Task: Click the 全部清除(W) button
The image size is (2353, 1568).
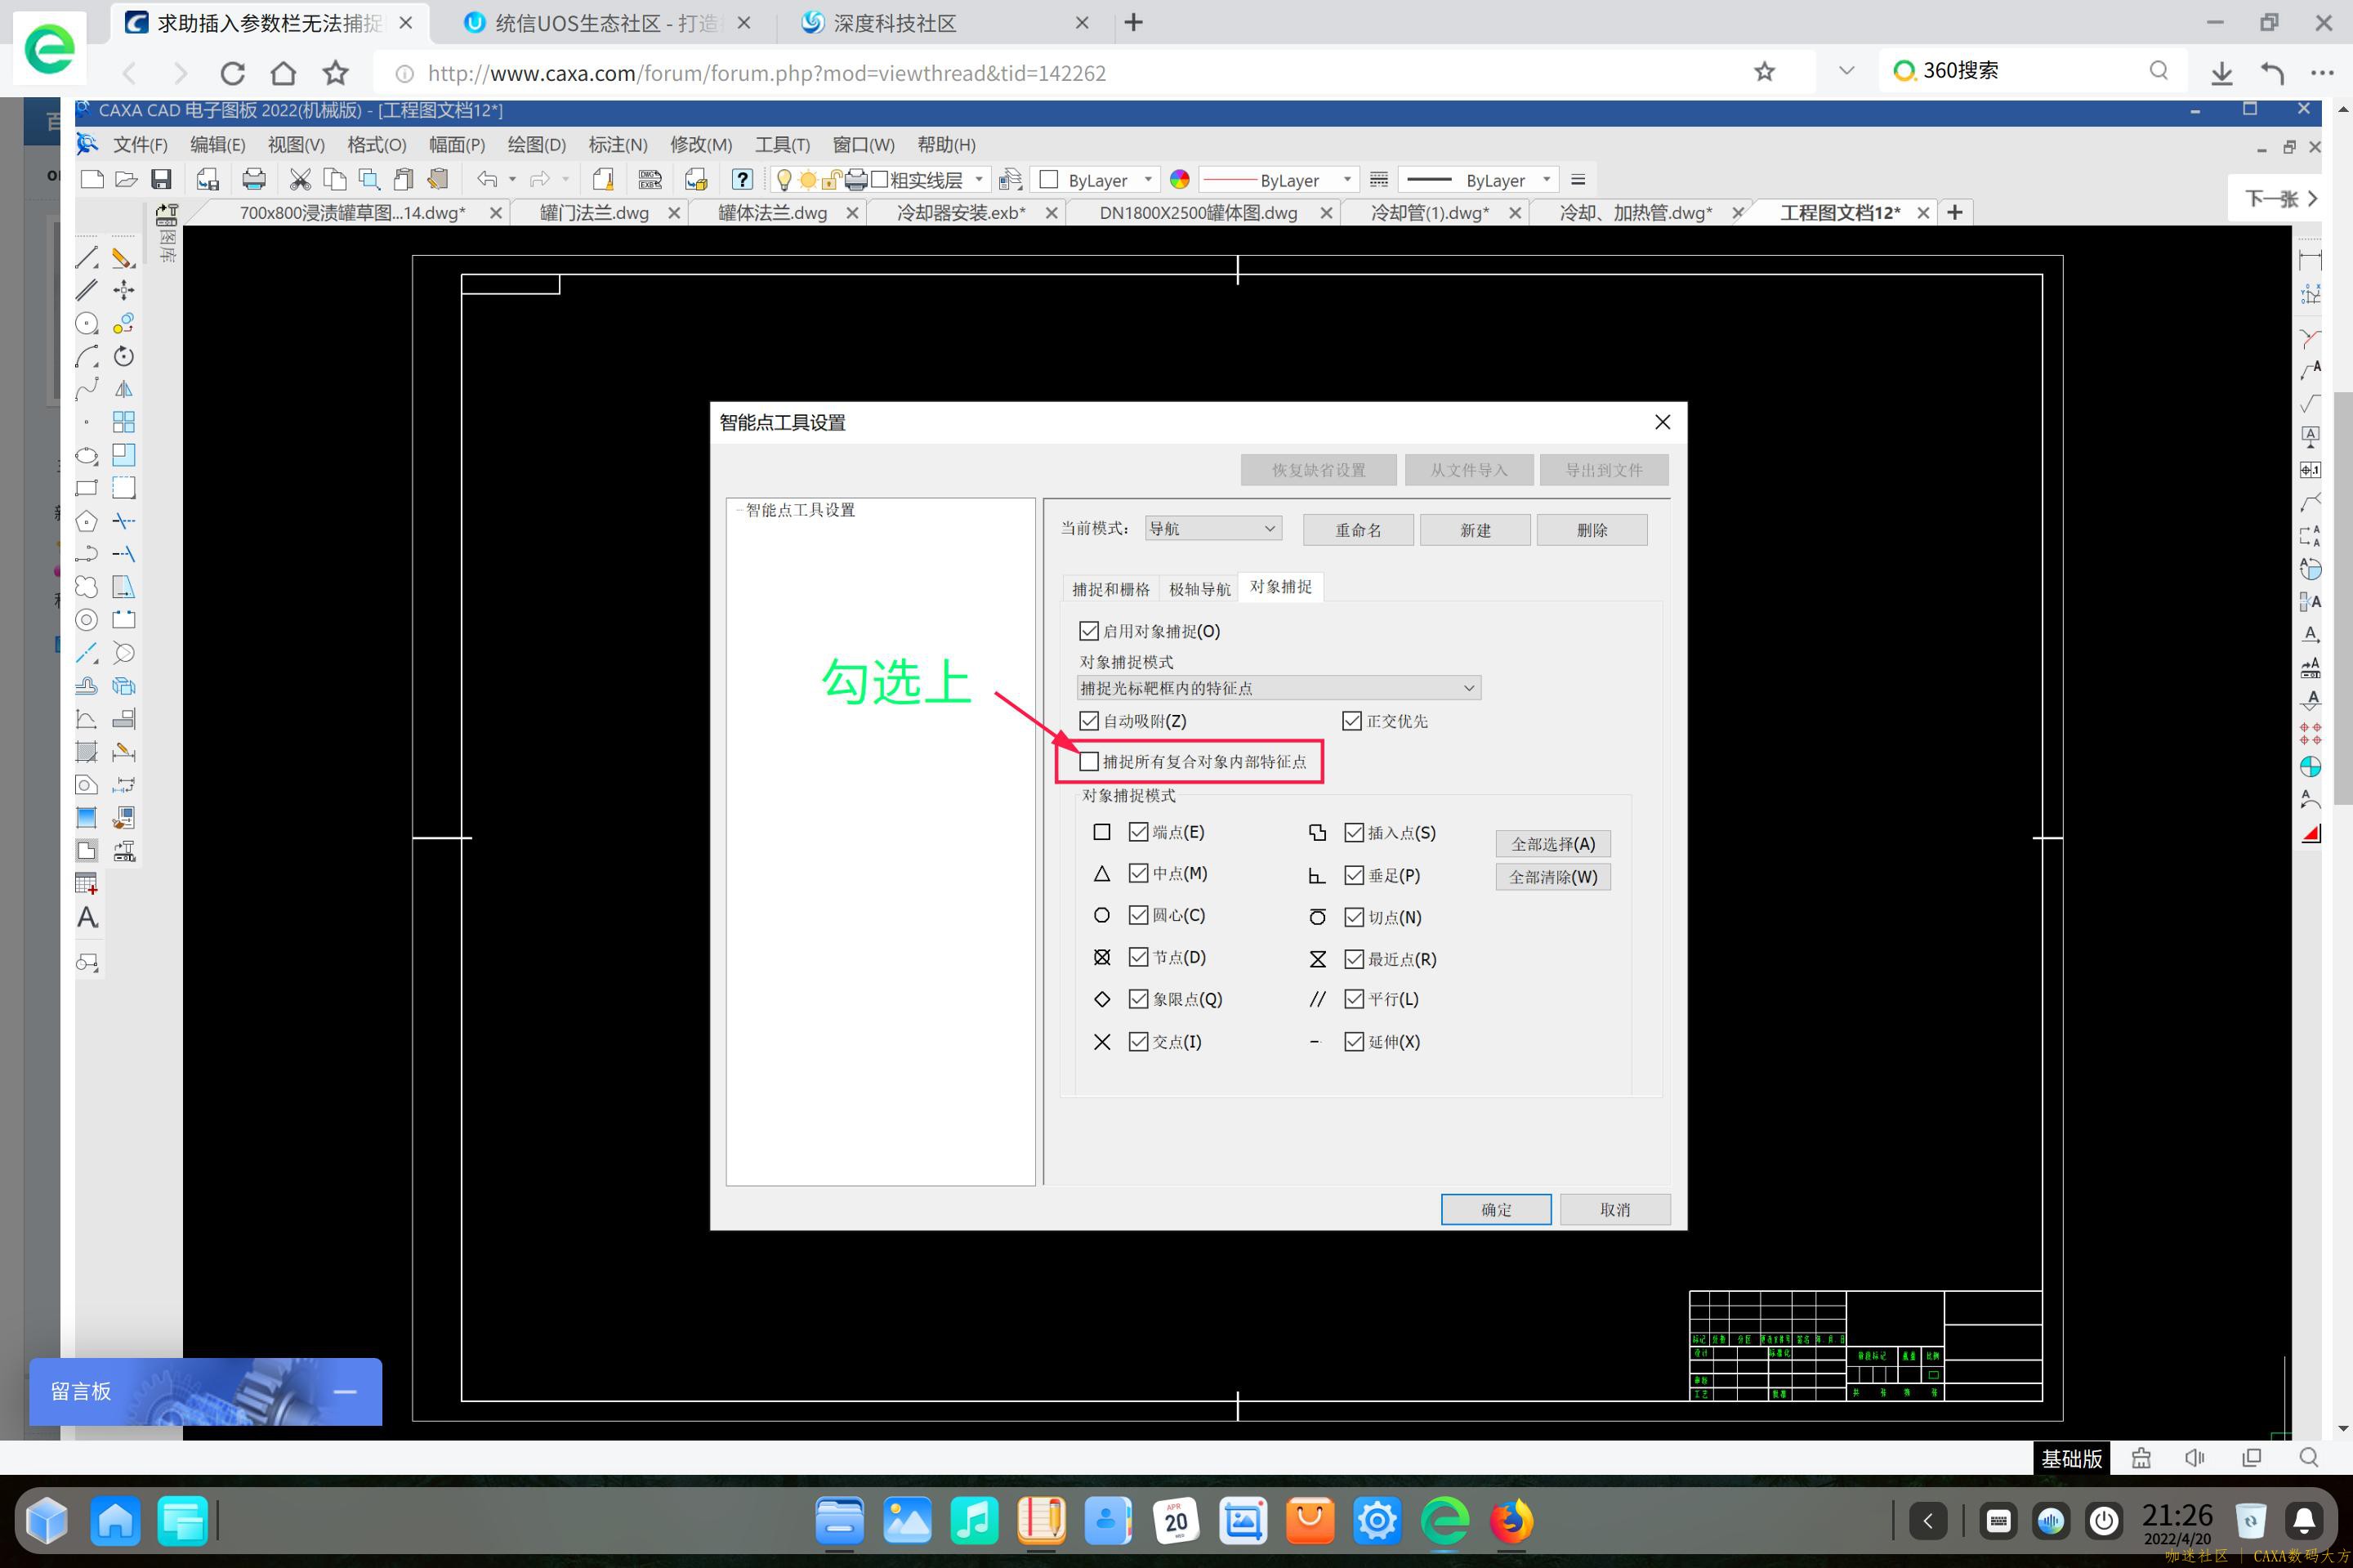Action: click(x=1552, y=877)
